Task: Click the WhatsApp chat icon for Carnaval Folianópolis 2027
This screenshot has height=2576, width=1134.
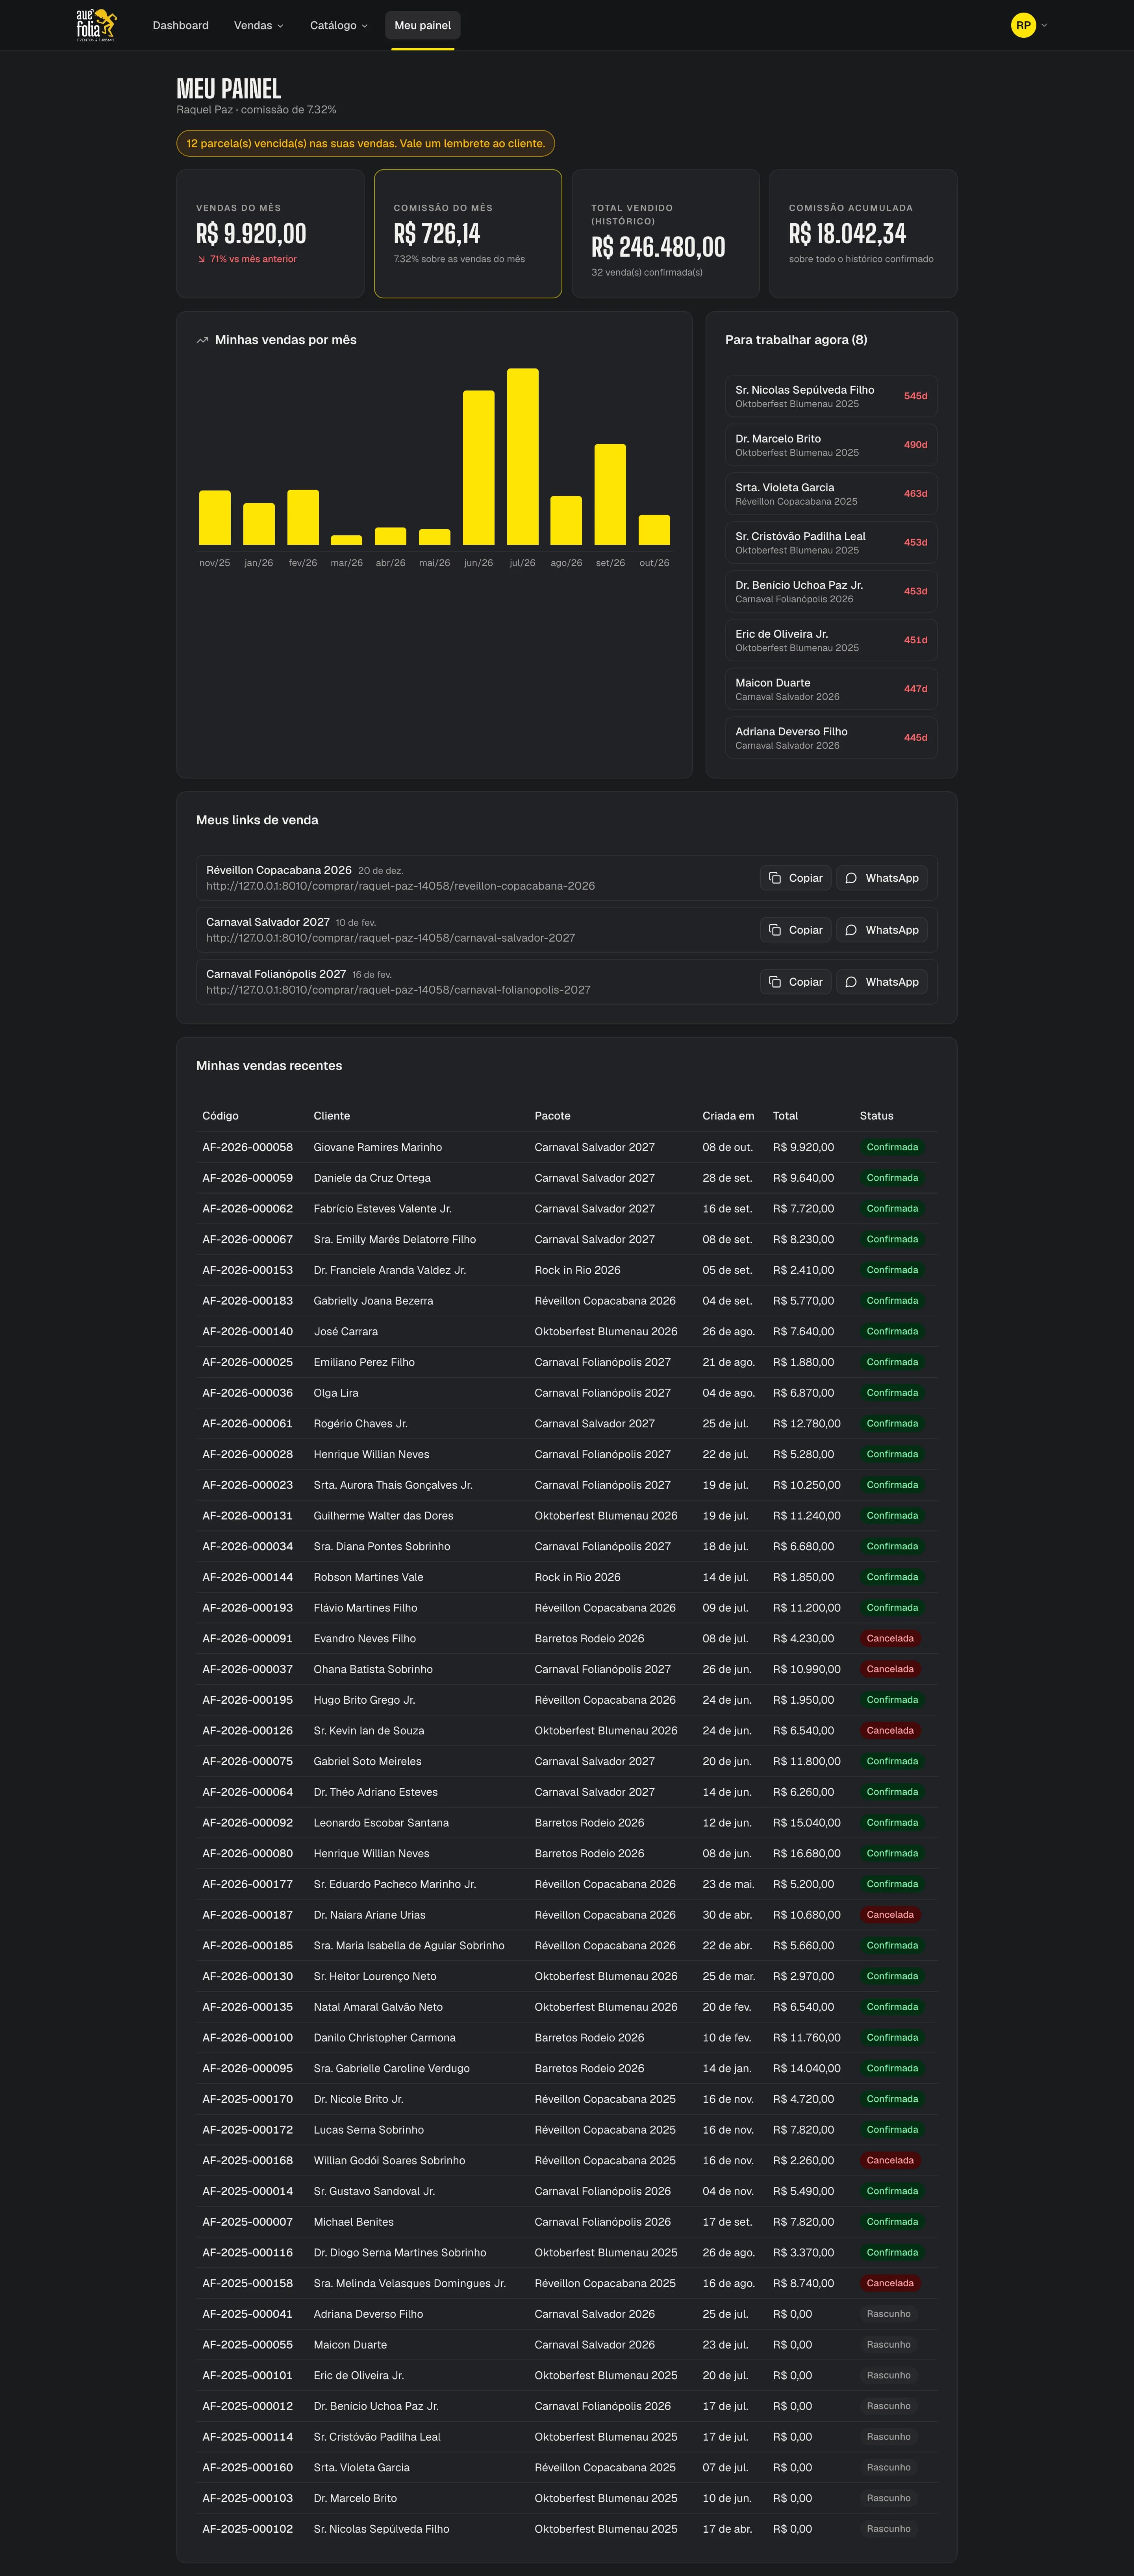Action: [851, 982]
